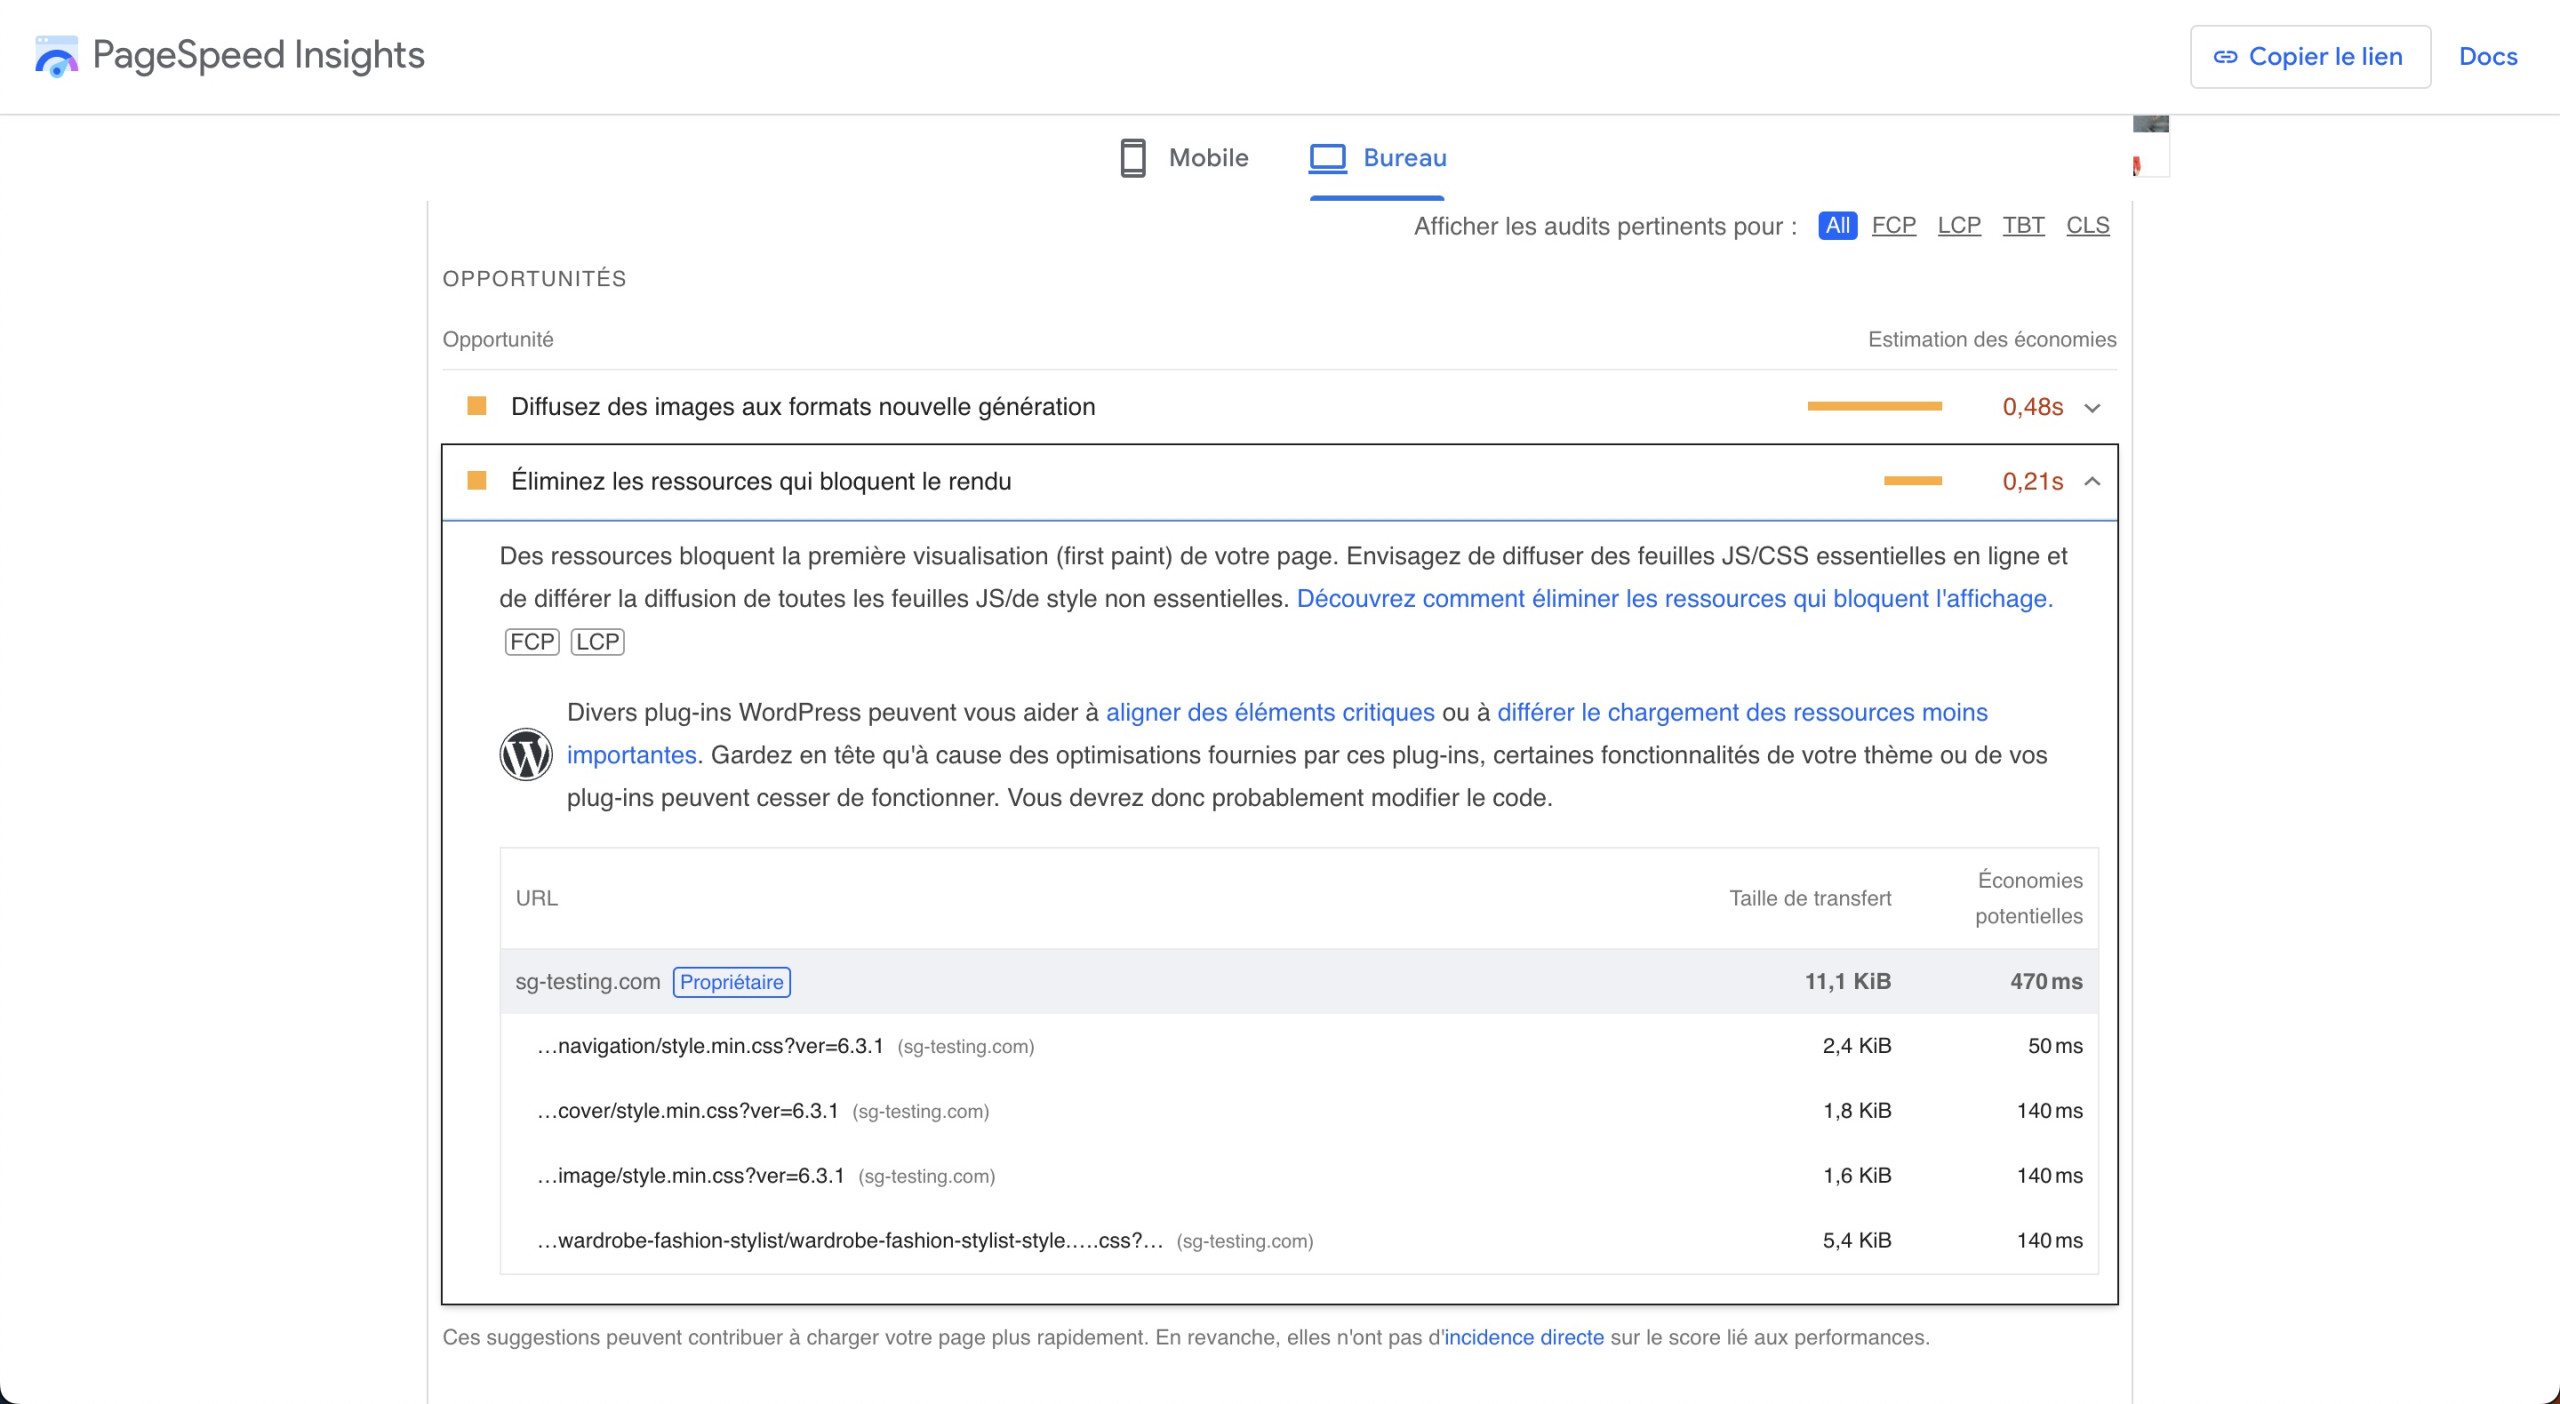Click the image/style.min.css URL row
The width and height of the screenshot is (2560, 1404).
click(x=1299, y=1176)
